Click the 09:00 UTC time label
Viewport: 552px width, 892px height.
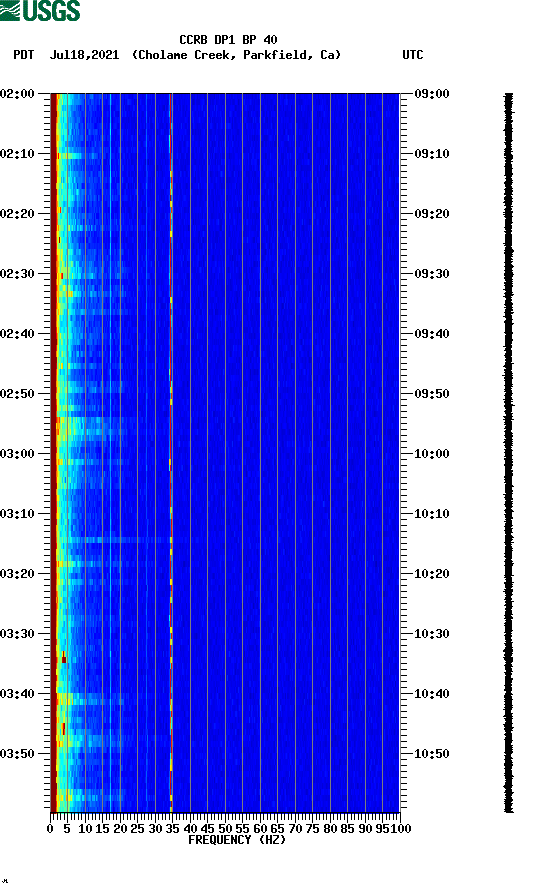432,94
